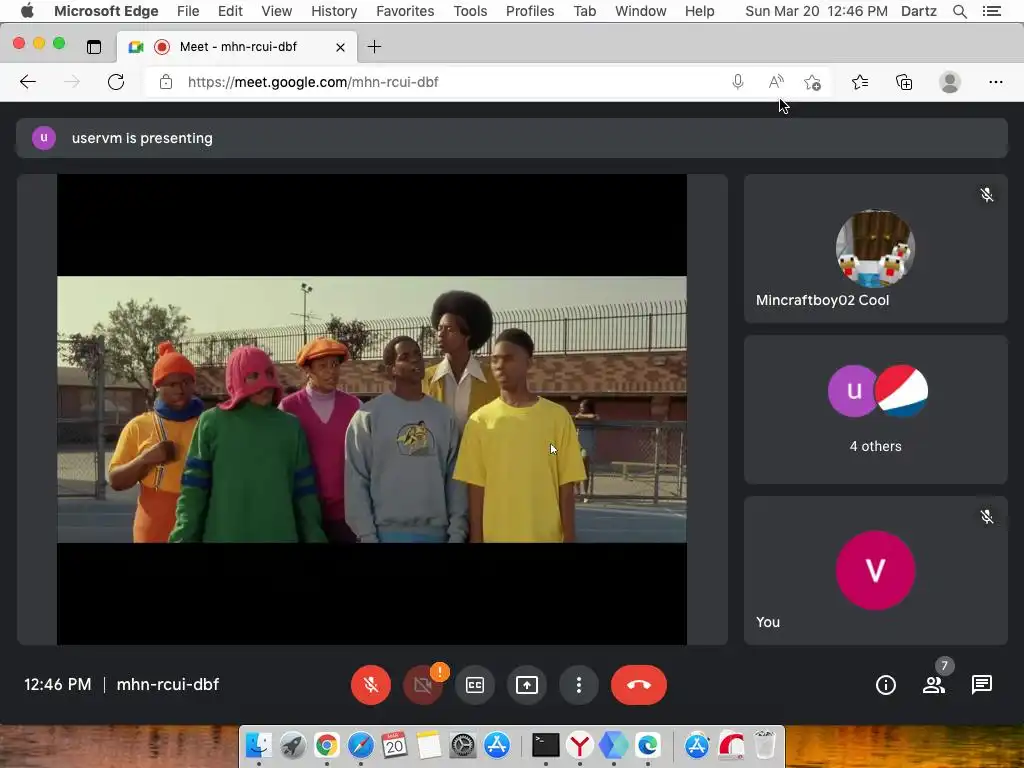The height and width of the screenshot is (768, 1024).
Task: Leave the call with the red hang-up button
Action: (x=639, y=684)
